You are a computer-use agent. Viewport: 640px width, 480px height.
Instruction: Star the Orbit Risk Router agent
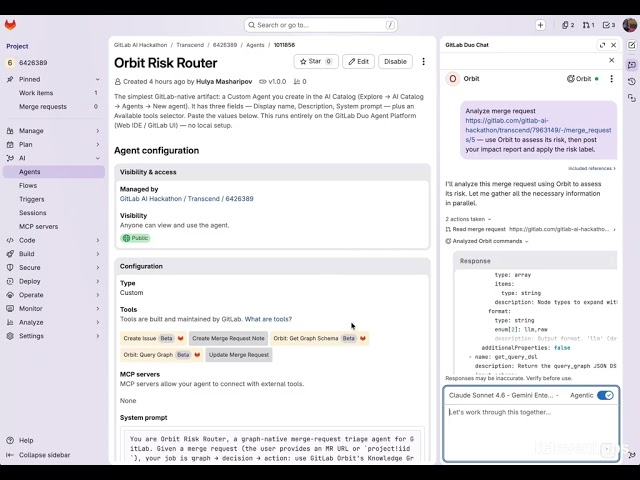click(316, 62)
